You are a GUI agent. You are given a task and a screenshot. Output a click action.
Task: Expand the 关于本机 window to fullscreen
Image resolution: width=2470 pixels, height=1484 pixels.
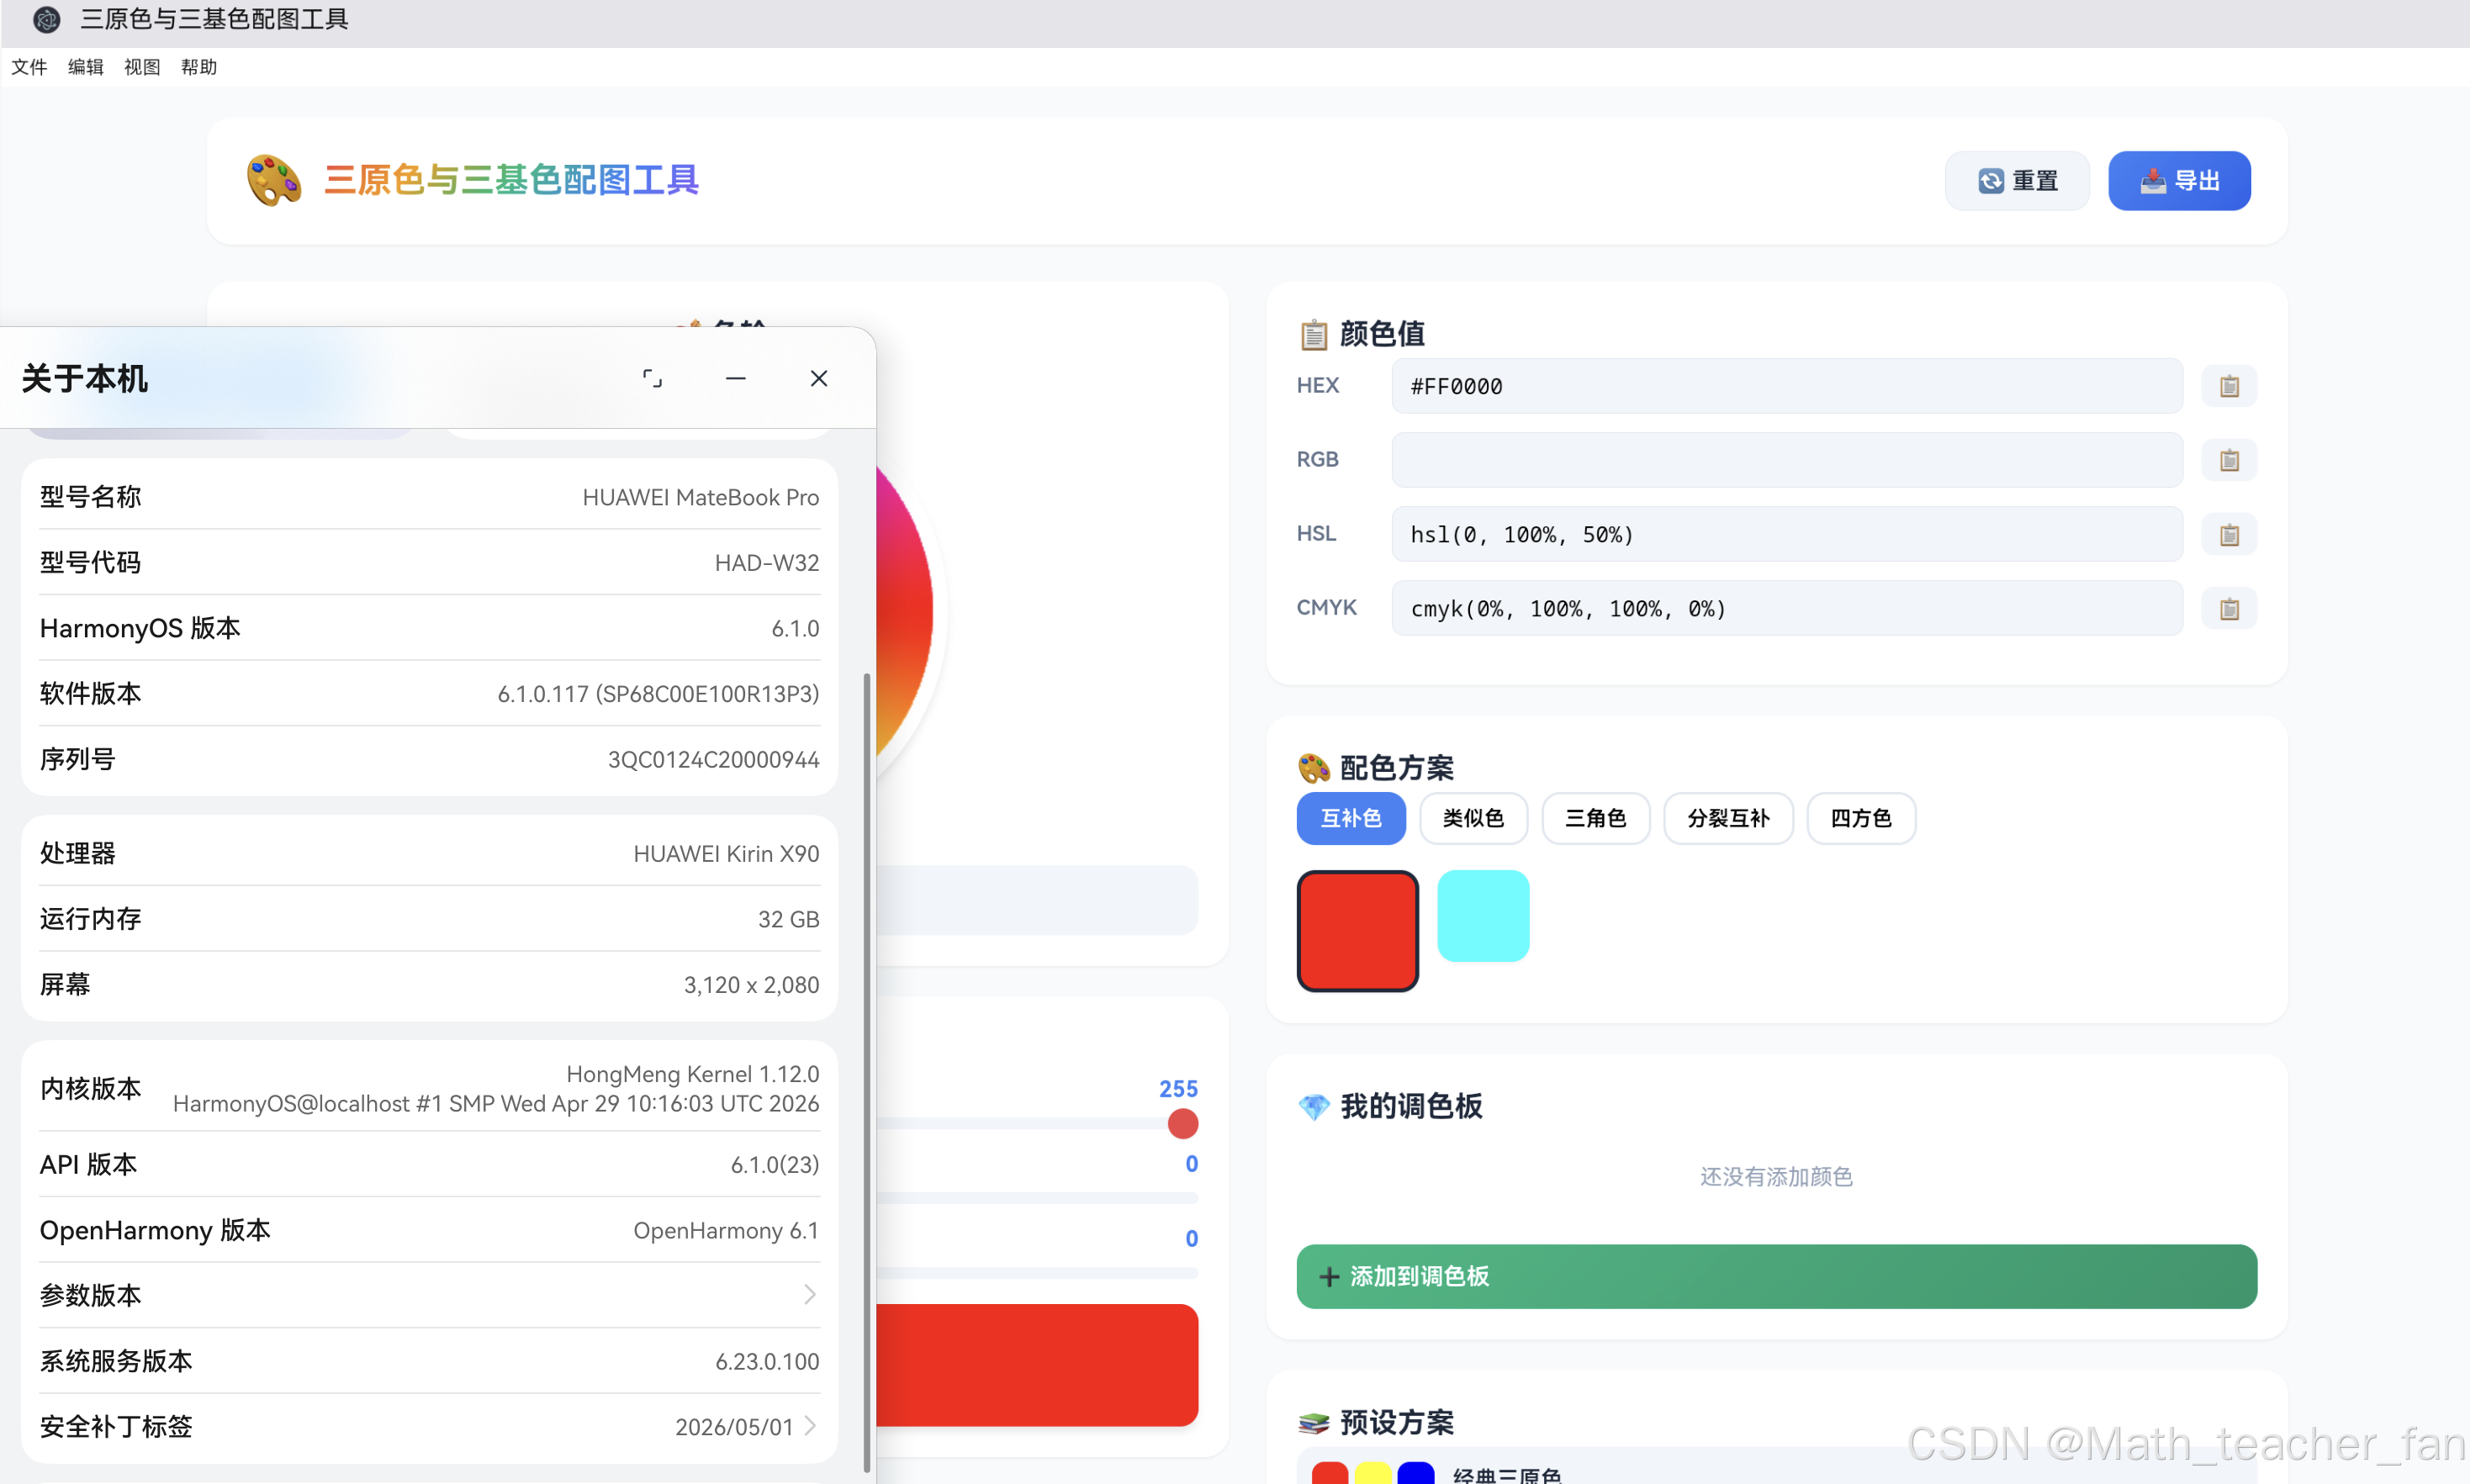click(652, 378)
